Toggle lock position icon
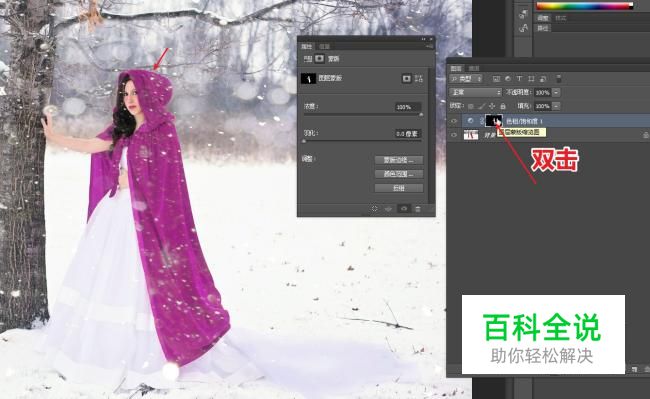The height and width of the screenshot is (399, 650). coord(492,106)
